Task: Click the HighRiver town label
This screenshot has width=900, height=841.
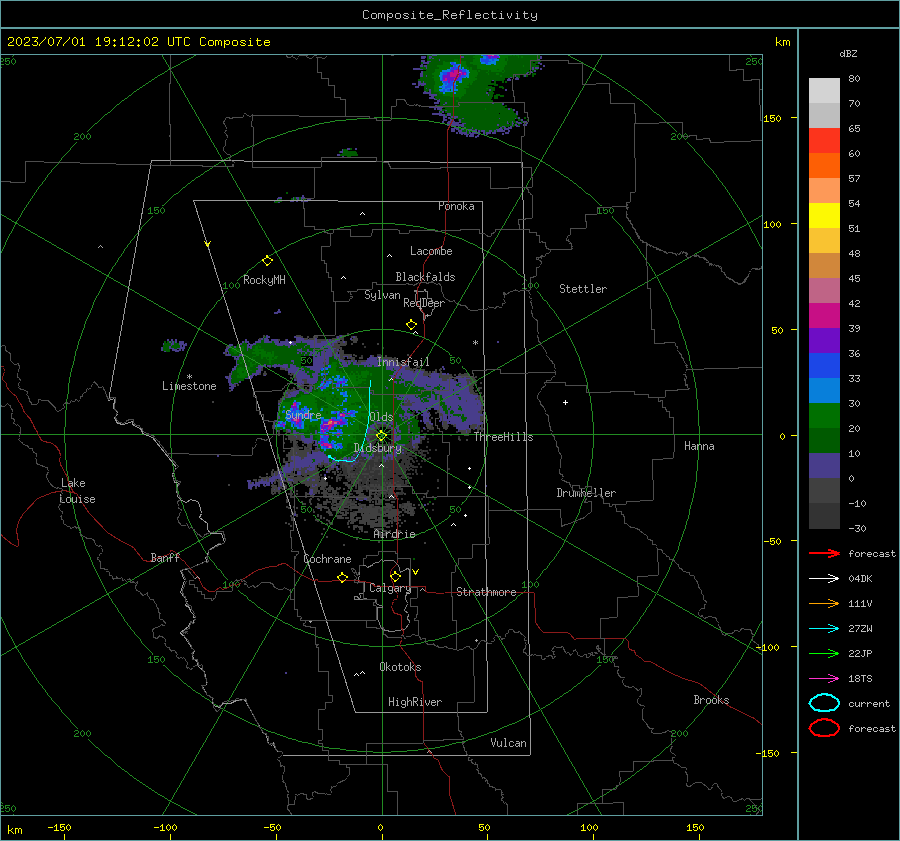Action: 415,702
